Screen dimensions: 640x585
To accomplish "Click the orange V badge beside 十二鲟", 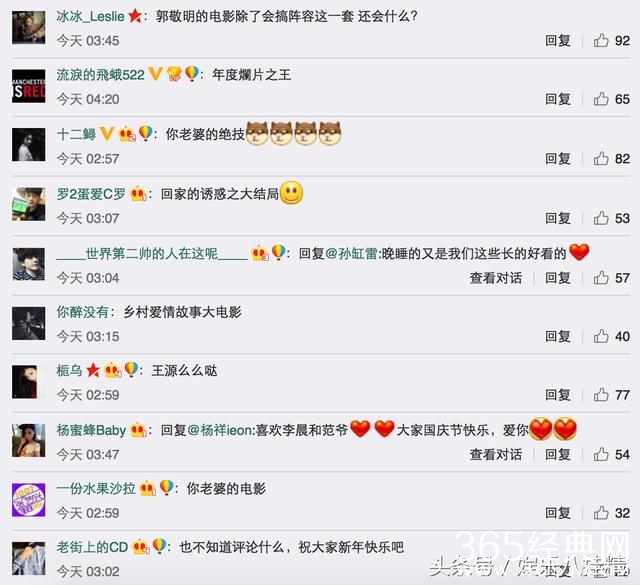I will click(107, 133).
